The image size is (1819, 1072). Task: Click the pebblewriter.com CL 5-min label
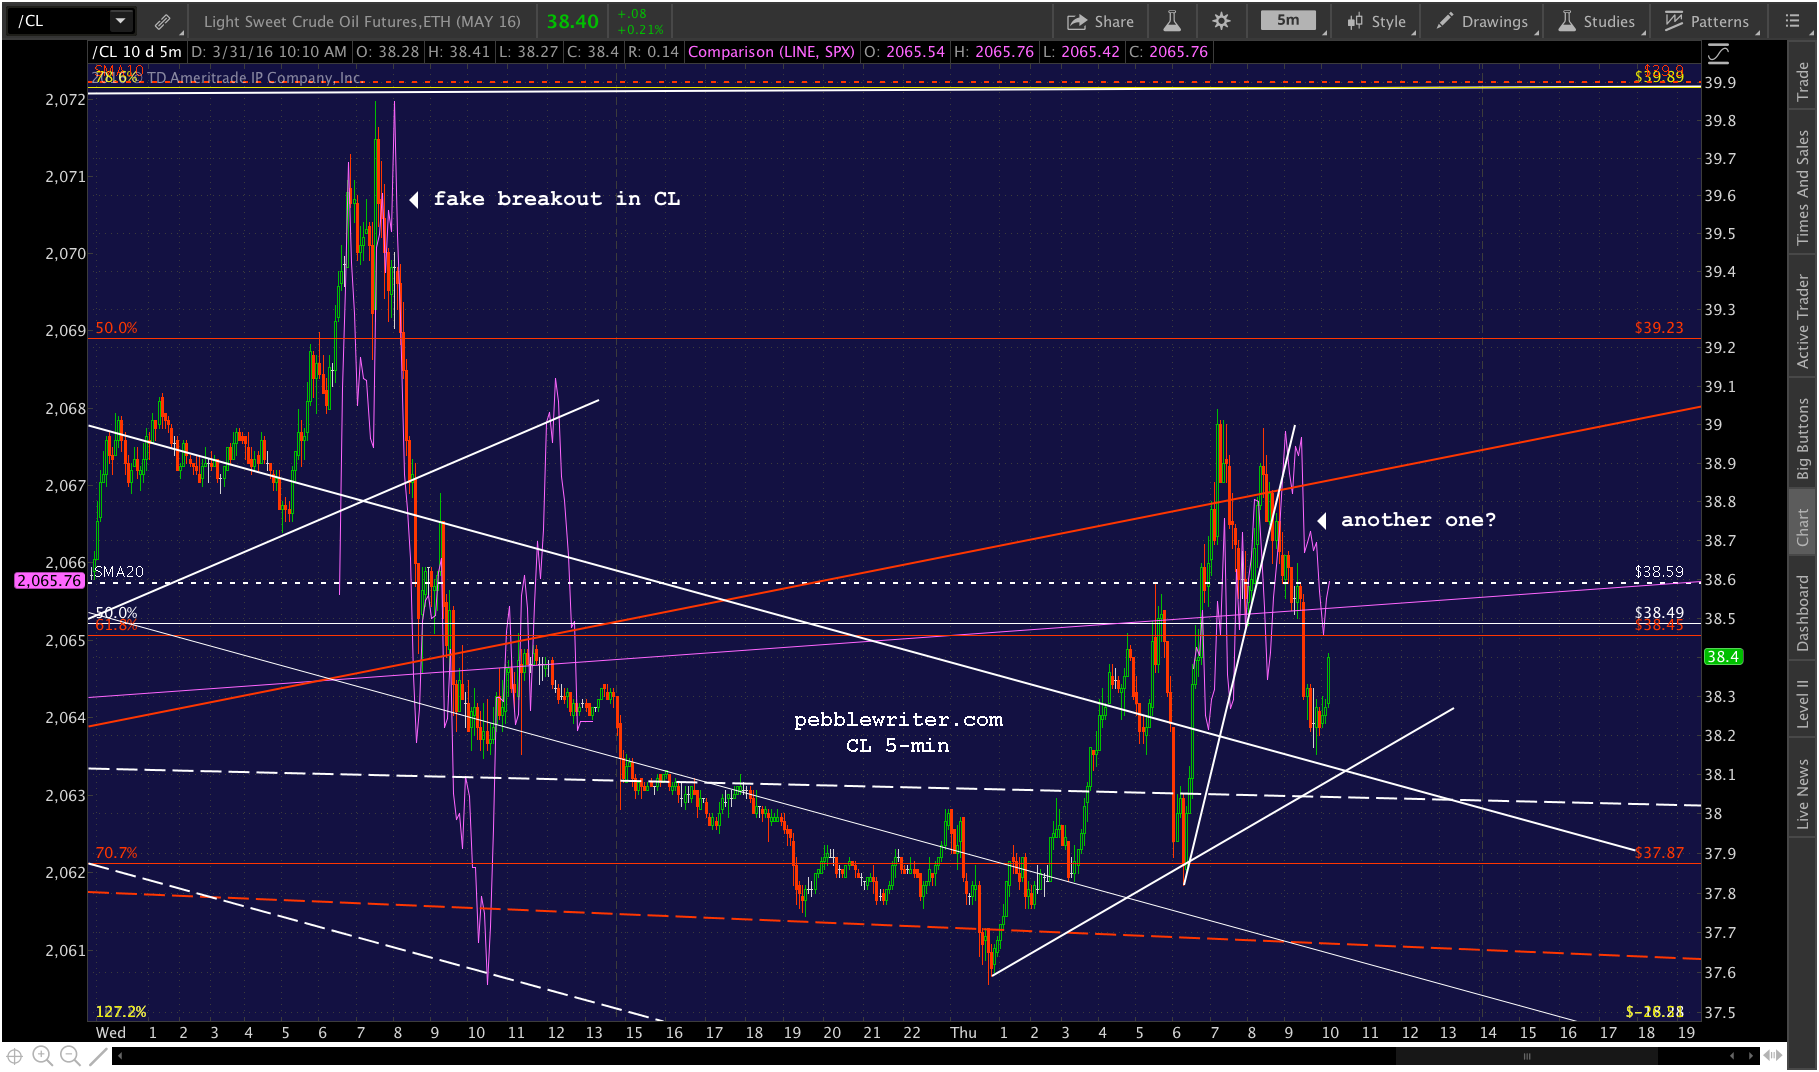[x=898, y=732]
